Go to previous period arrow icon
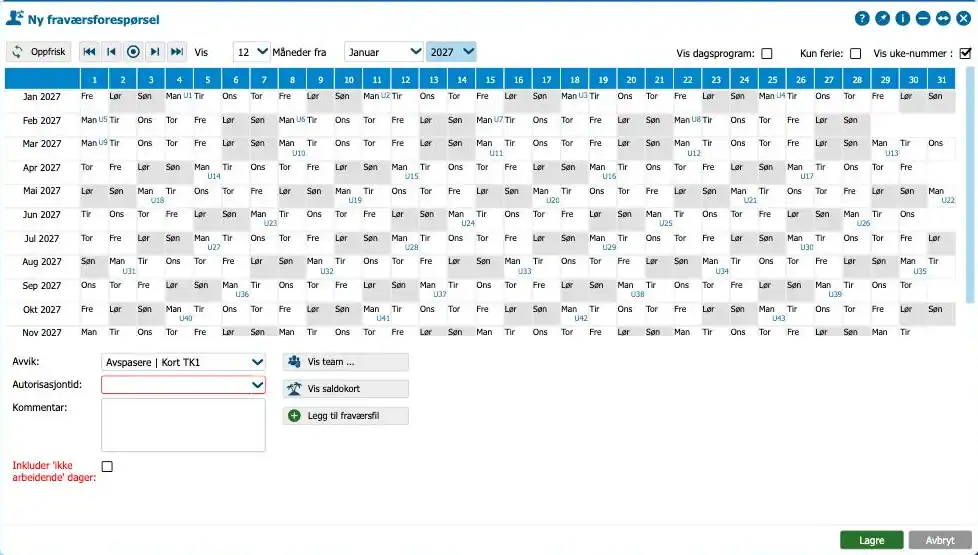Screen dimensions: 978x555 tap(111, 52)
